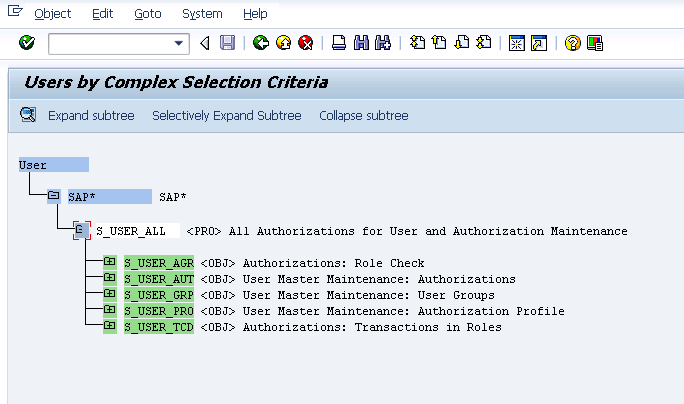Collapse the SAP* user node
Screen dimensions: 684x404
(54, 197)
